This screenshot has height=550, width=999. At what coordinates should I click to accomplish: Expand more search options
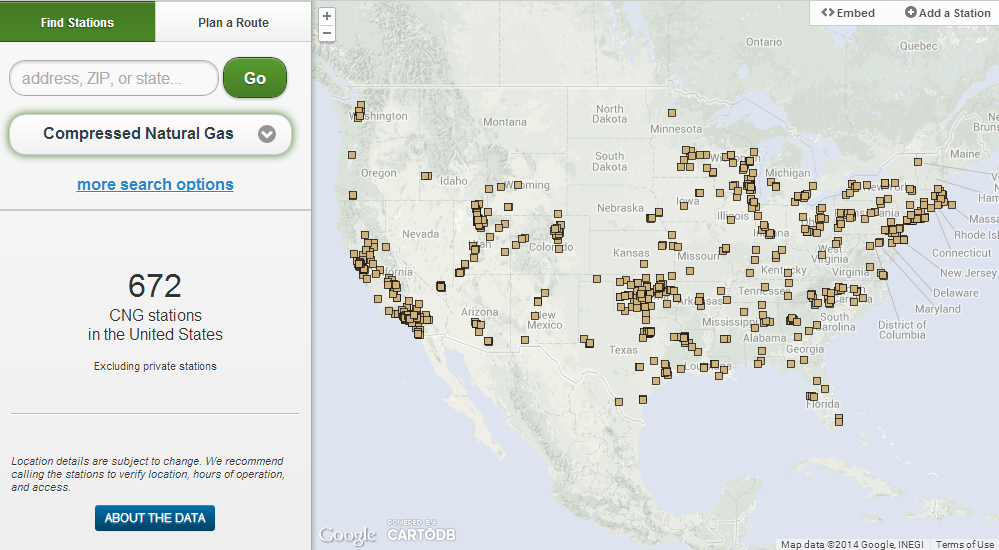[x=155, y=184]
